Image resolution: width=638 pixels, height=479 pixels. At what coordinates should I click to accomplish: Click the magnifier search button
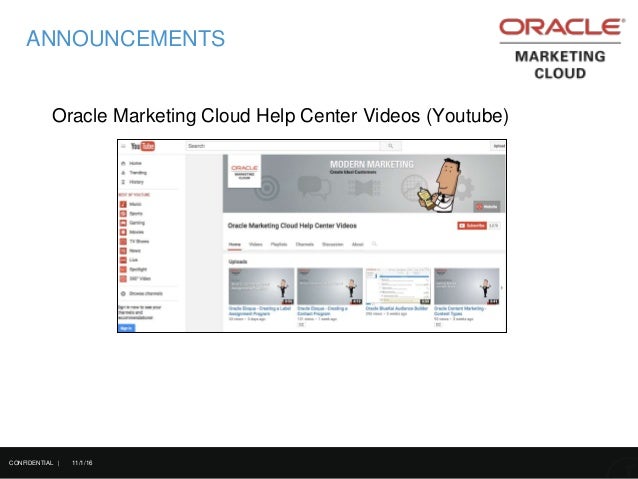(391, 146)
